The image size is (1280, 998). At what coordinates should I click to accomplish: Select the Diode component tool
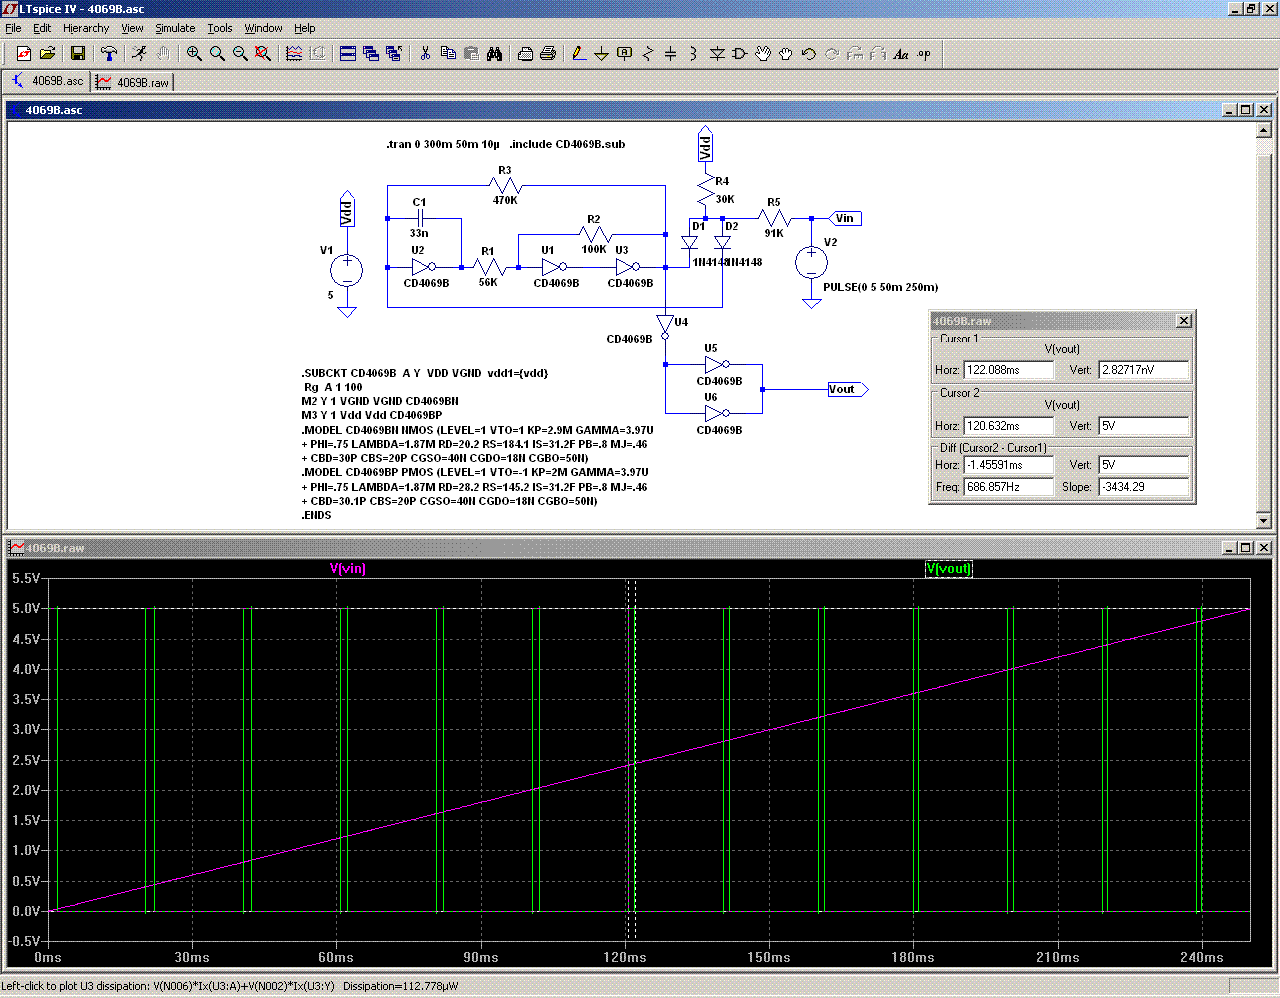(x=716, y=54)
